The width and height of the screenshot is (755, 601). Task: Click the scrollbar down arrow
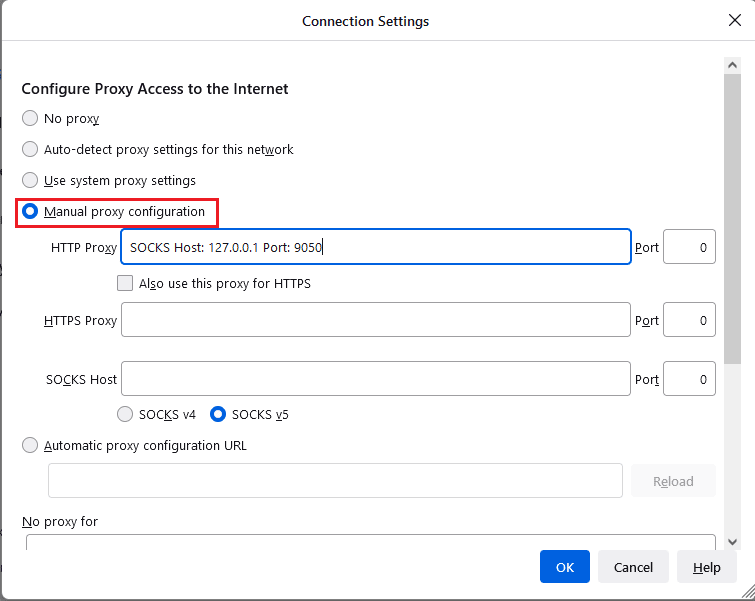[732, 542]
